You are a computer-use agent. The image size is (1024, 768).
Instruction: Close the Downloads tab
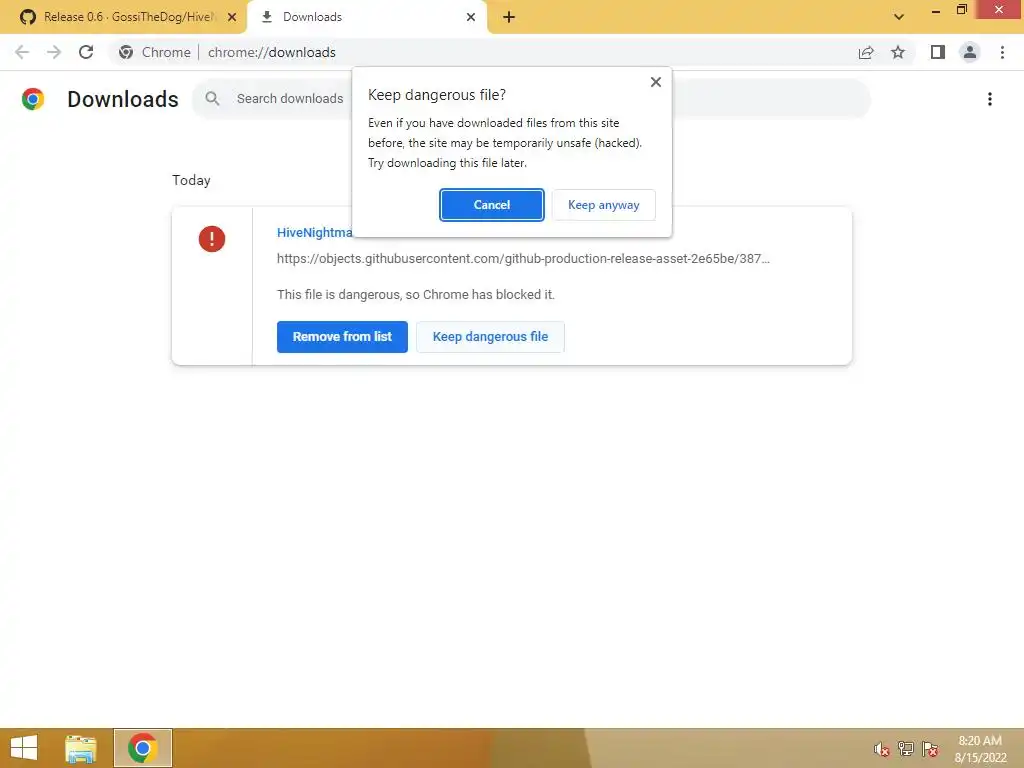(471, 18)
